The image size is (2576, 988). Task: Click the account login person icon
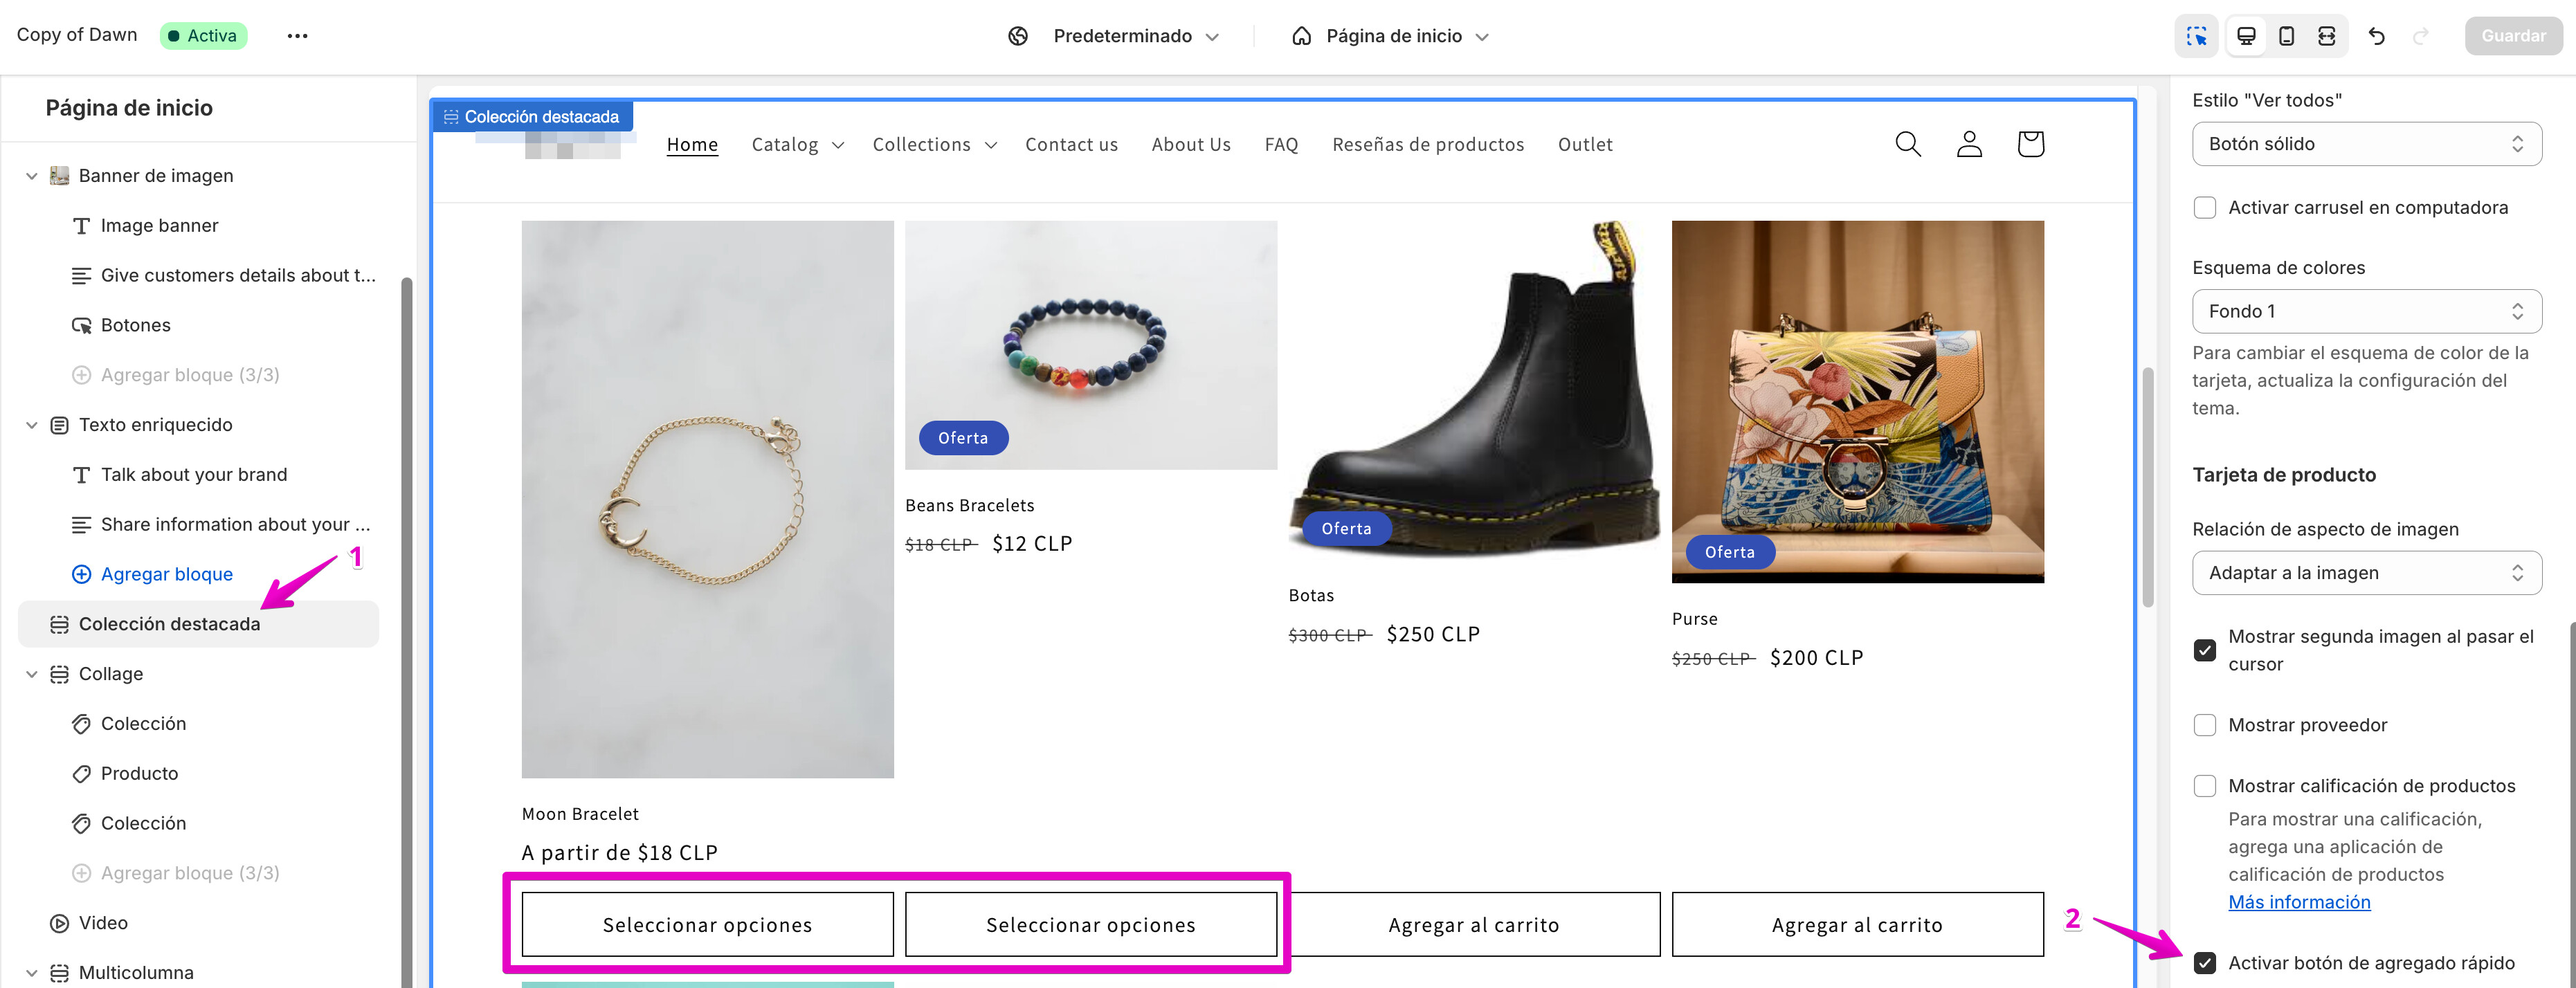1969,144
